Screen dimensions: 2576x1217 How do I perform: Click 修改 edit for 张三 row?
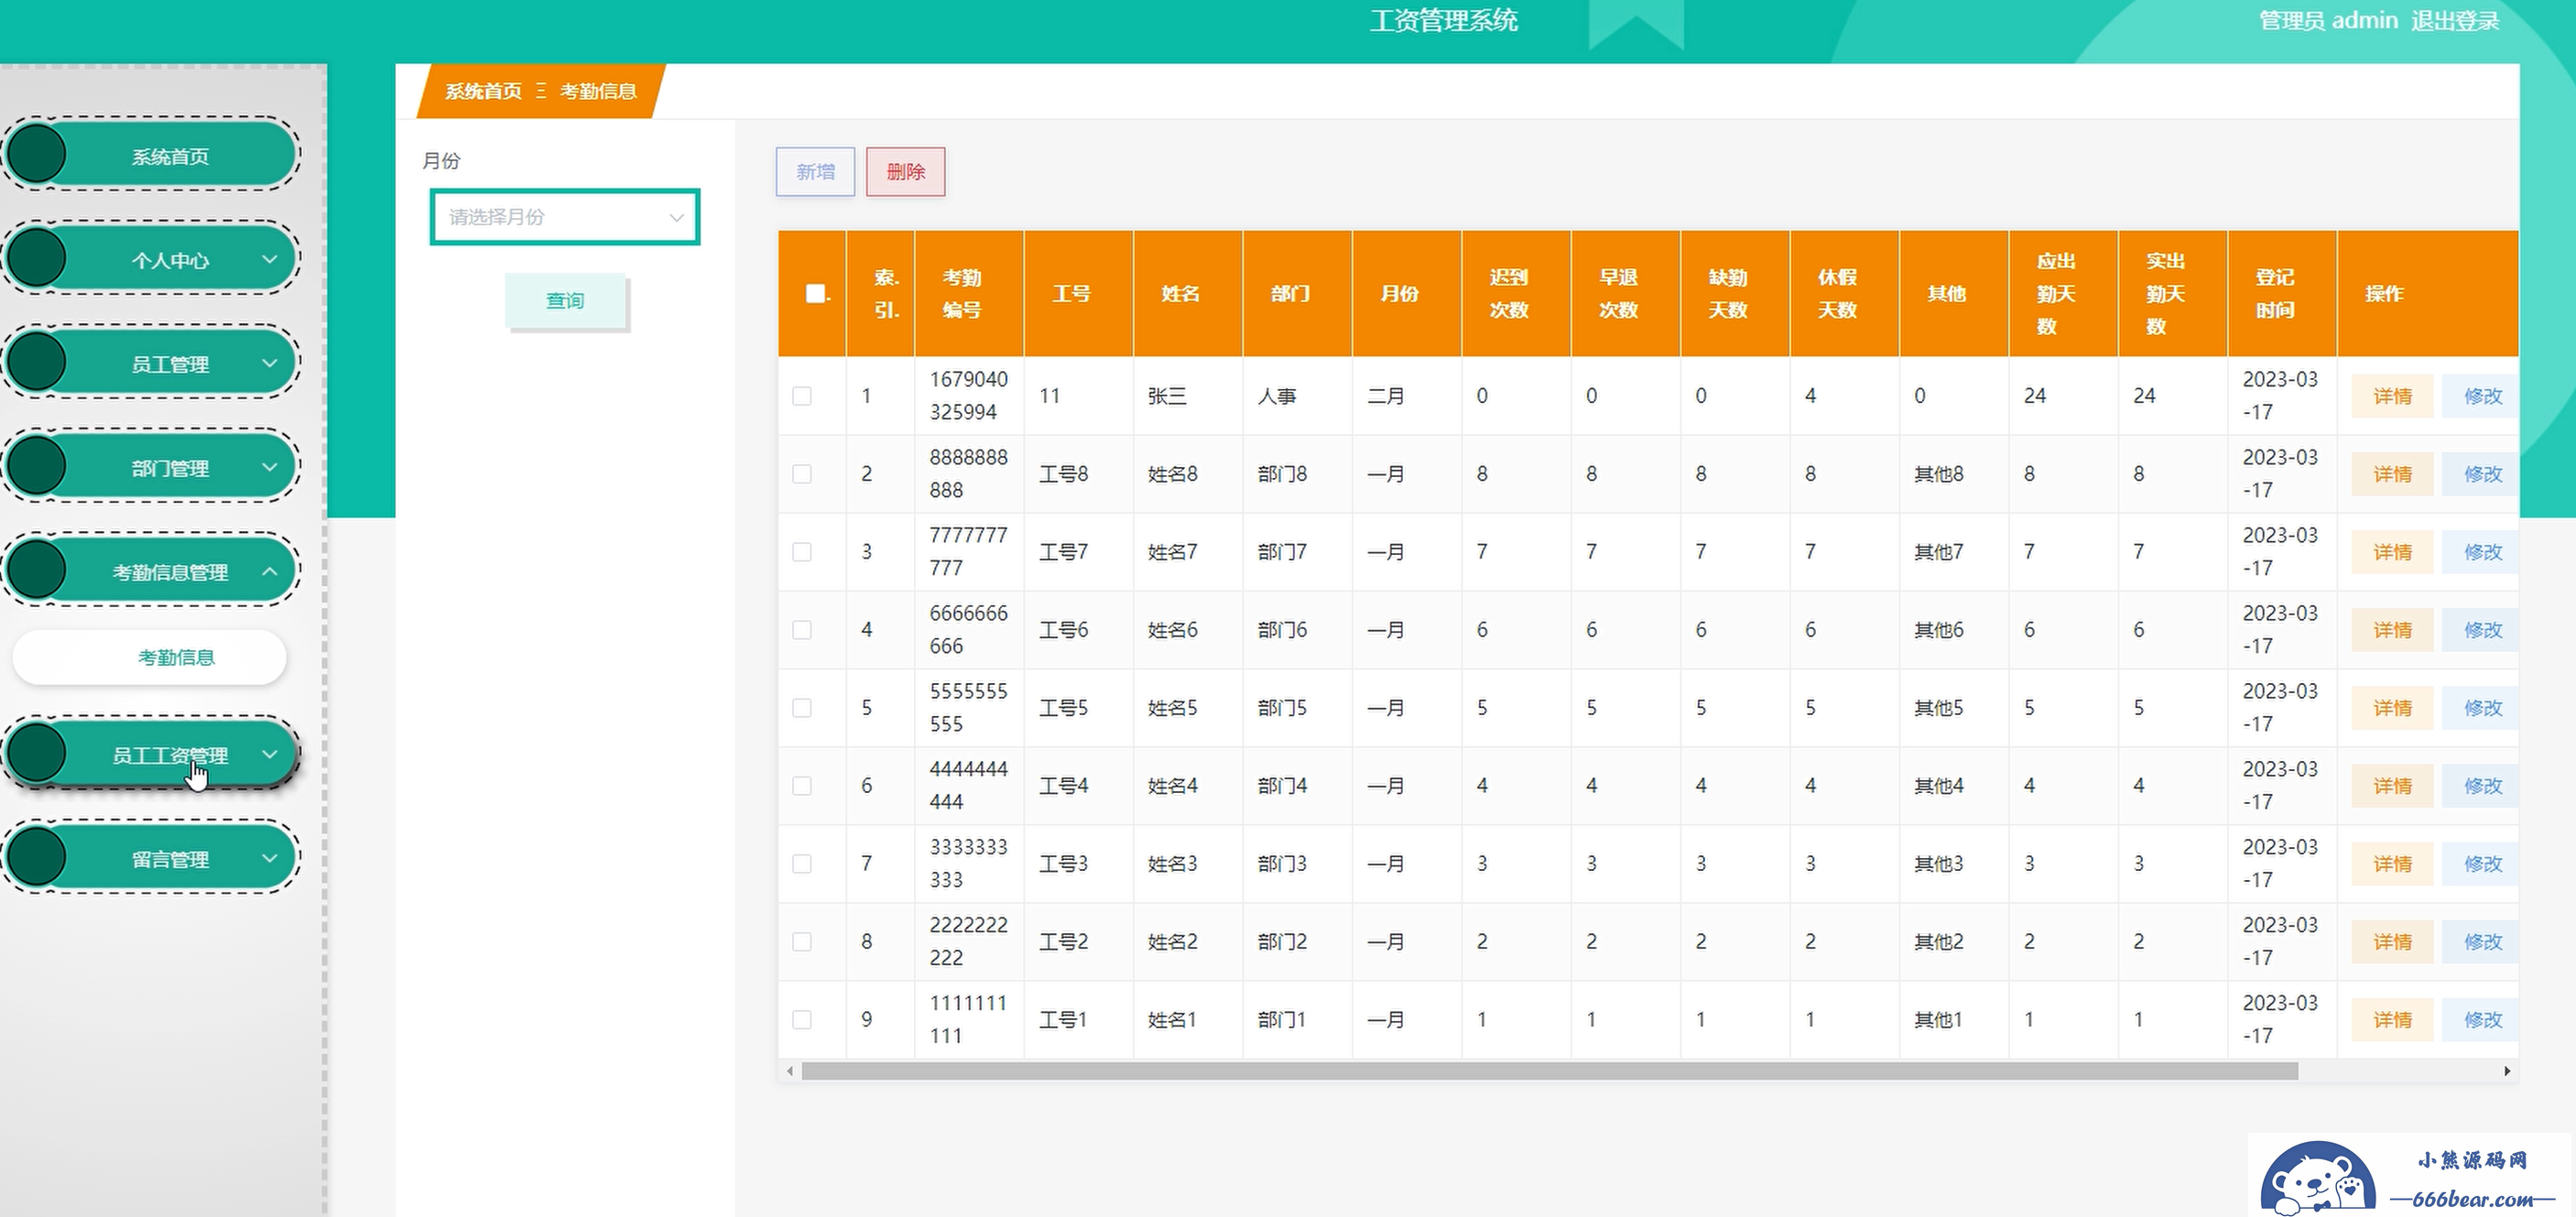[x=2481, y=396]
